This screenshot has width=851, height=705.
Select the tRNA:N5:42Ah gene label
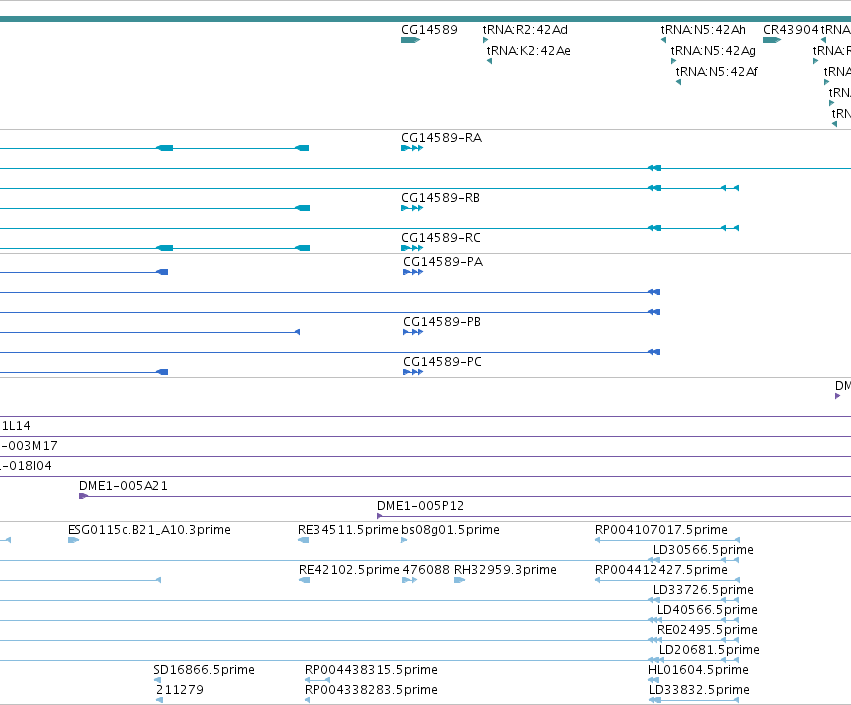(x=703, y=30)
